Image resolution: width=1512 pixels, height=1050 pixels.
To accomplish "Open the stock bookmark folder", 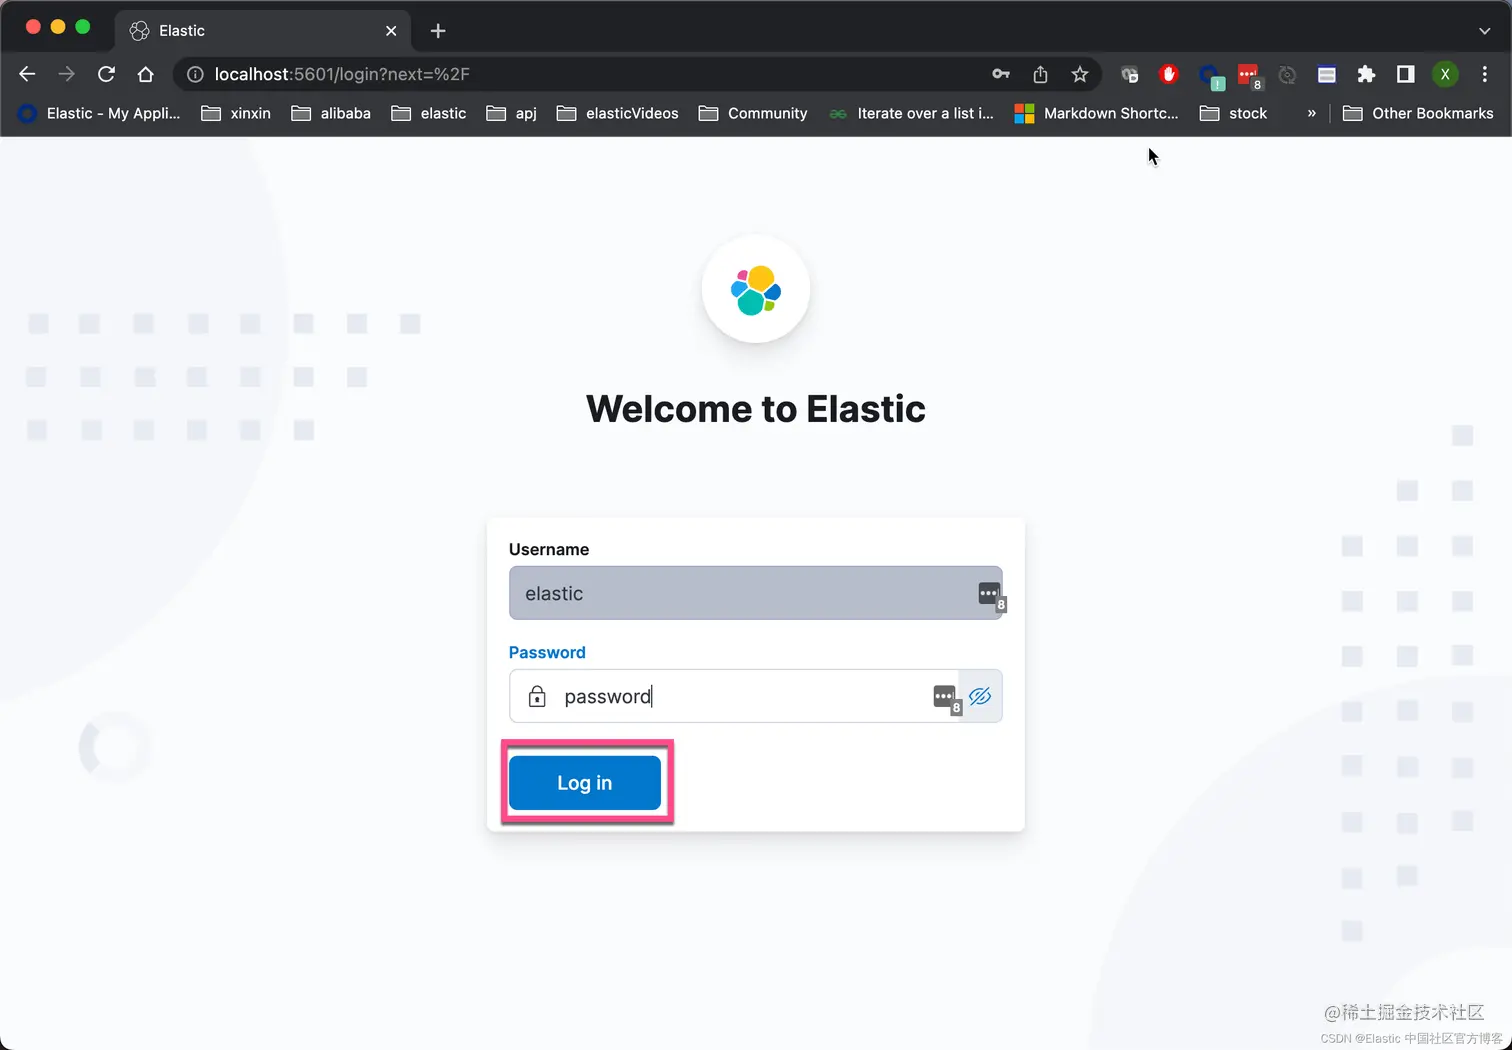I will 1234,113.
